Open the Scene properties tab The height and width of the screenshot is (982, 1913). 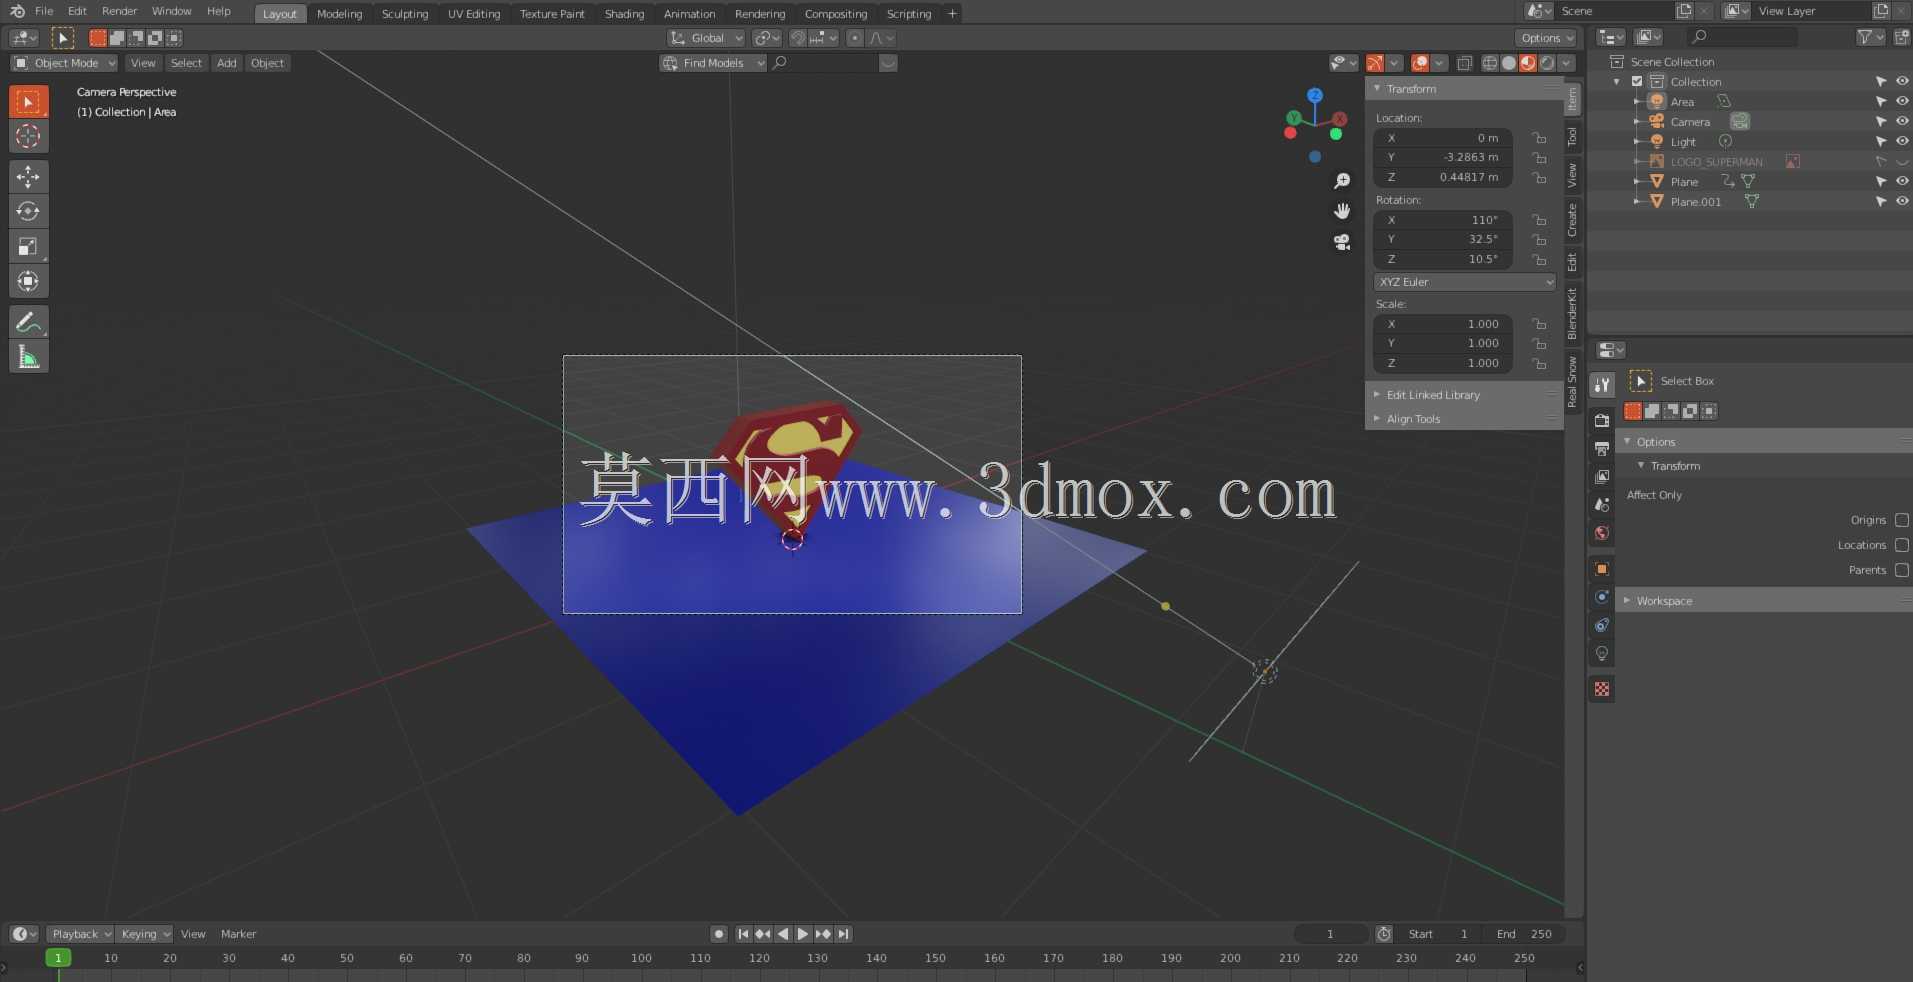tap(1602, 505)
